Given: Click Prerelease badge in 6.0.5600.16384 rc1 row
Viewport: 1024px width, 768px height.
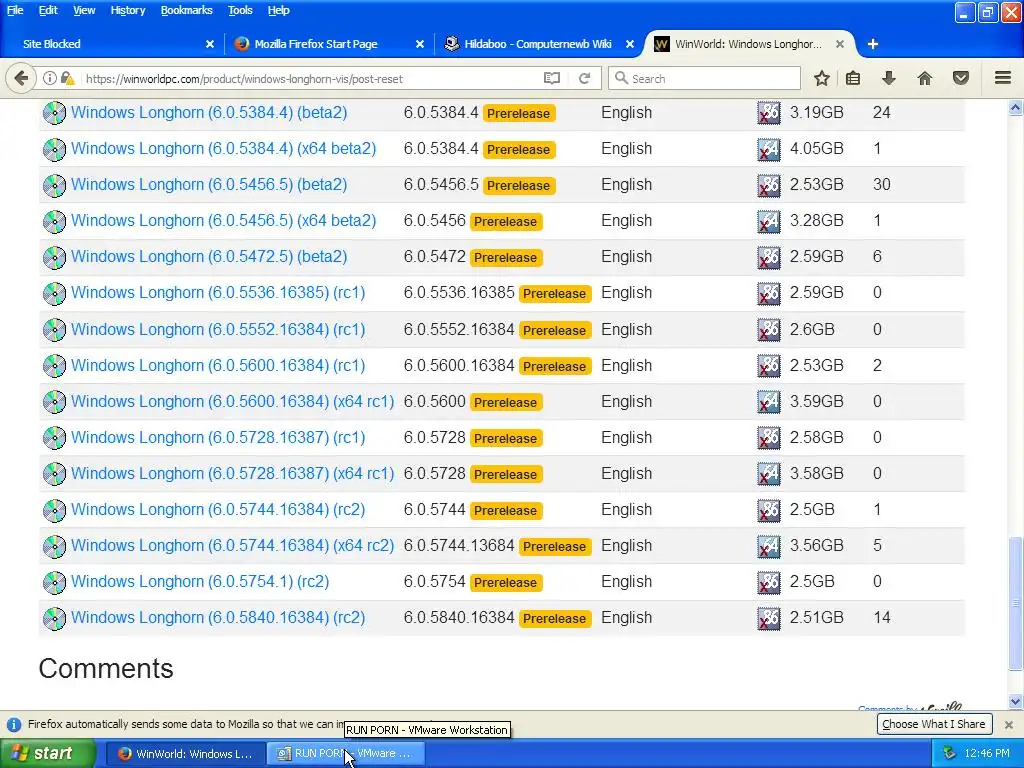Looking at the screenshot, I should (554, 366).
